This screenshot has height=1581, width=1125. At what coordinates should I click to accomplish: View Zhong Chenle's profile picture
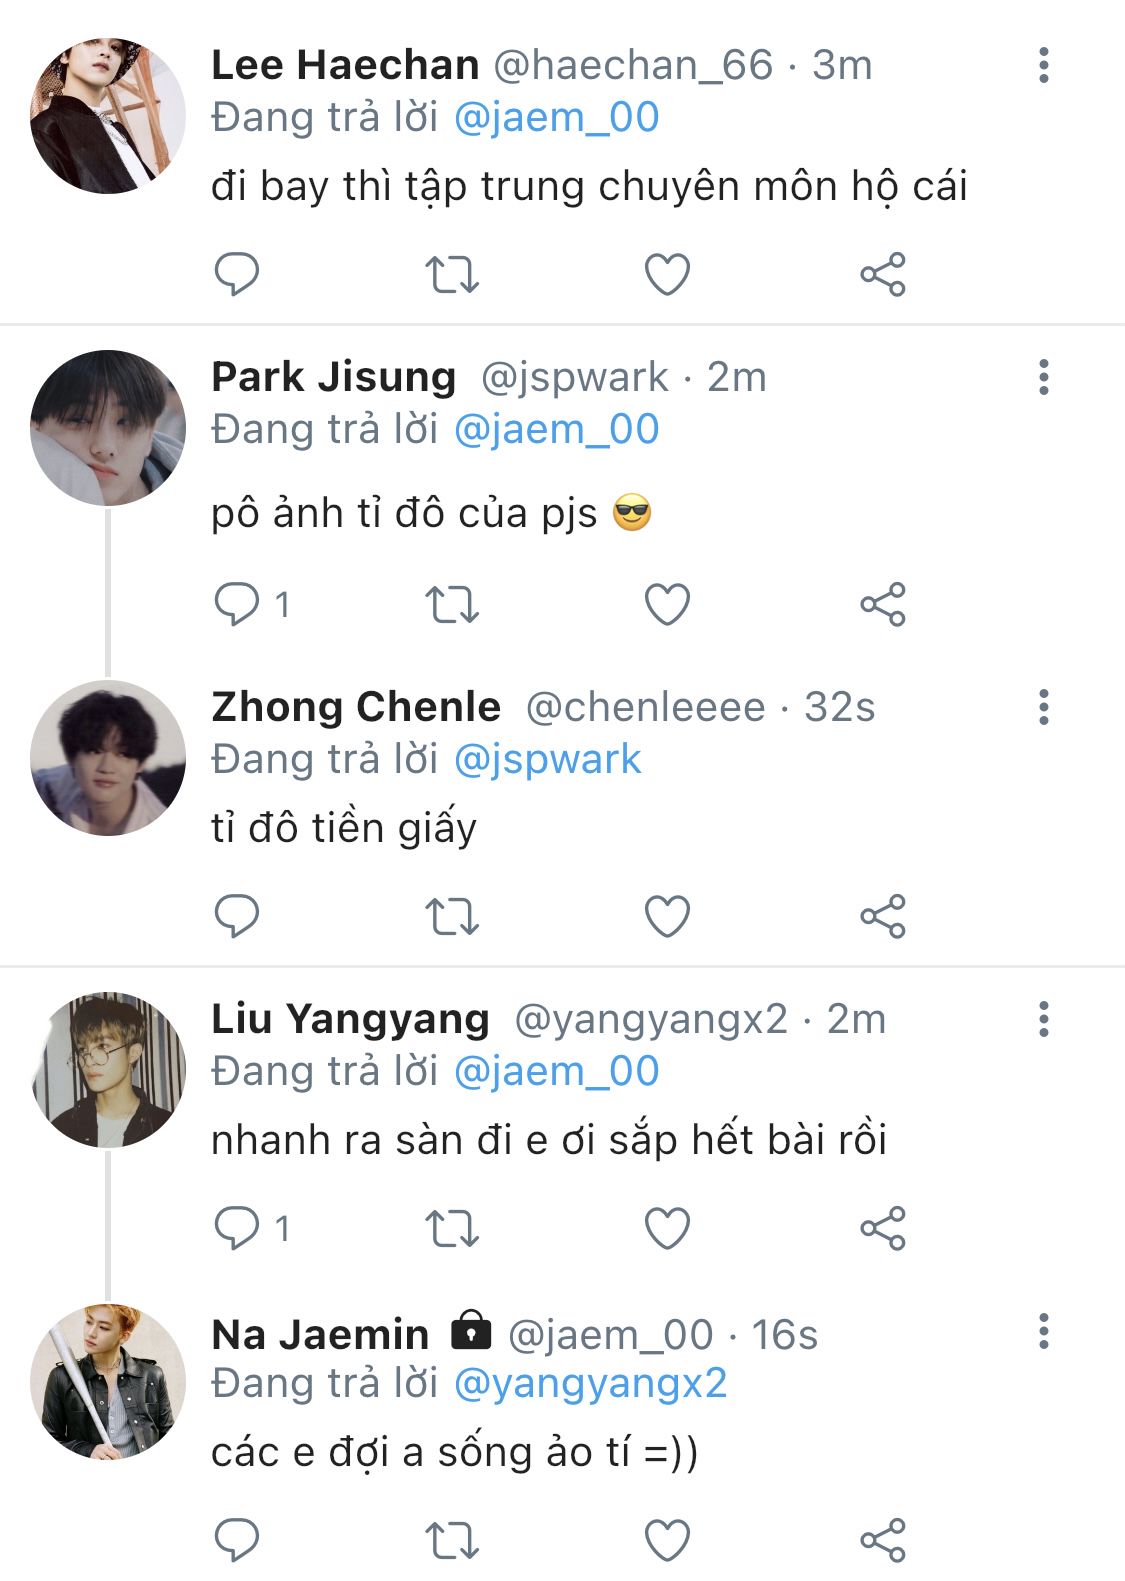point(108,758)
